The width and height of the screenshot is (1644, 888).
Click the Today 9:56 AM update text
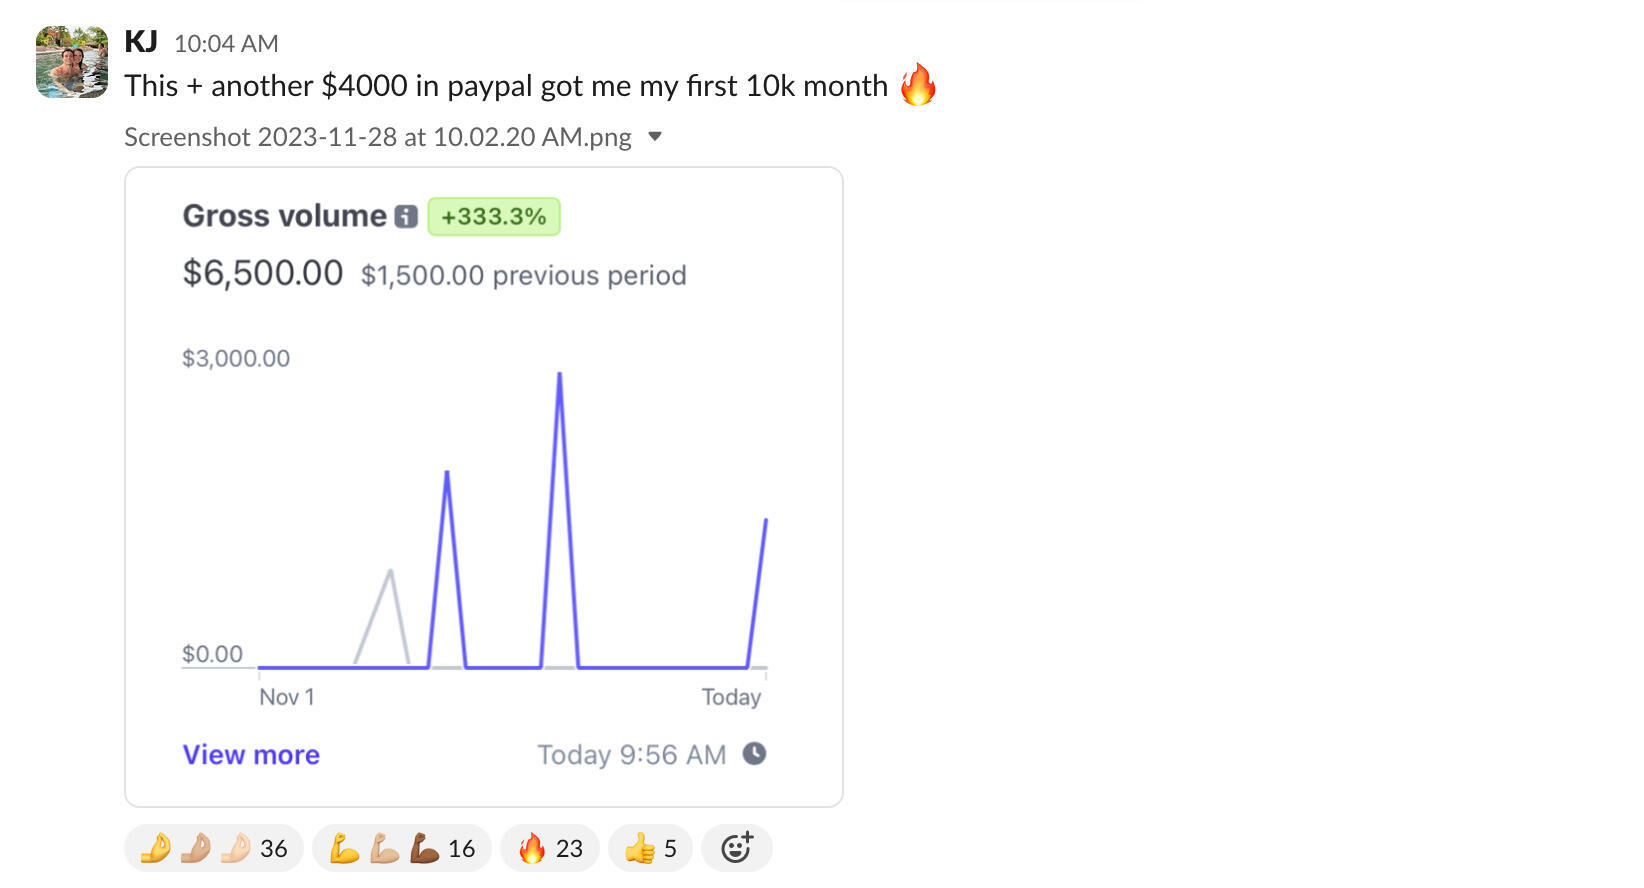click(x=632, y=755)
